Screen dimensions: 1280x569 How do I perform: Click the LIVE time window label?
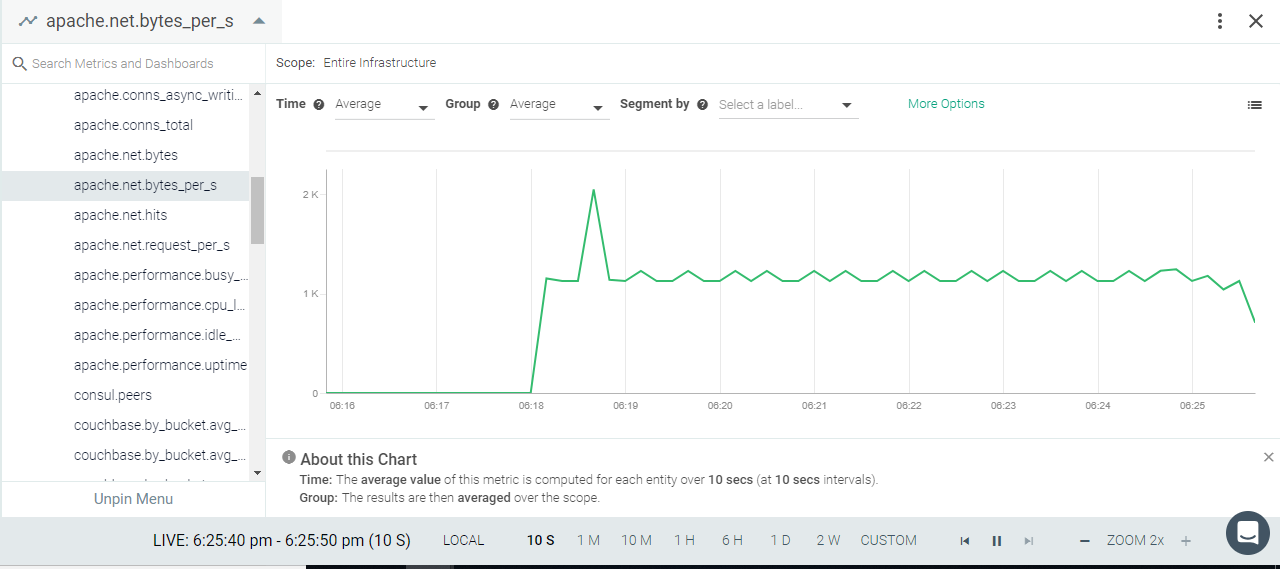pos(281,540)
